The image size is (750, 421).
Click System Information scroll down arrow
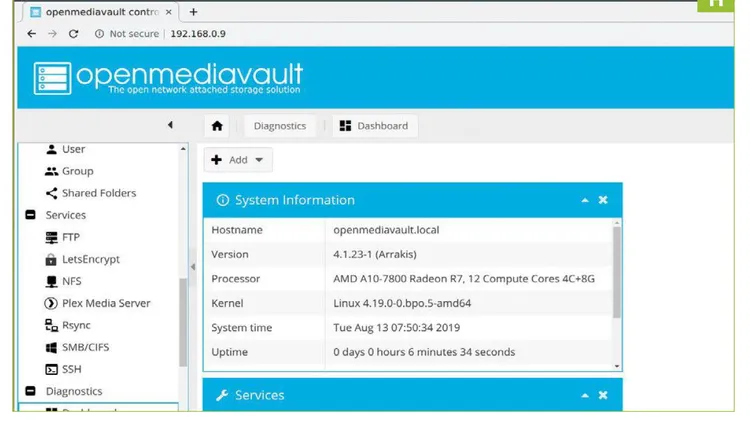coord(617,366)
